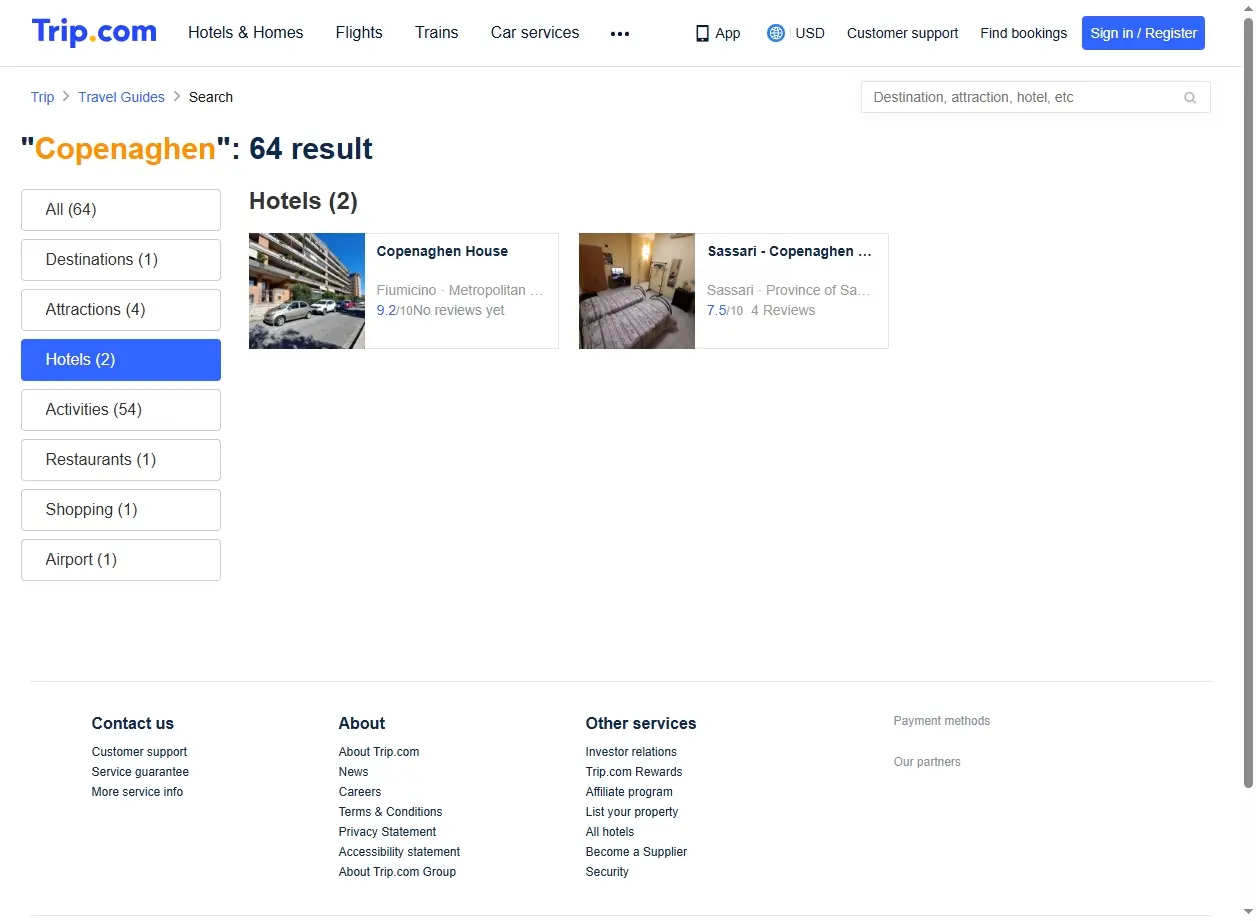Open Investor relations link
This screenshot has height=921, width=1256.
pos(631,752)
